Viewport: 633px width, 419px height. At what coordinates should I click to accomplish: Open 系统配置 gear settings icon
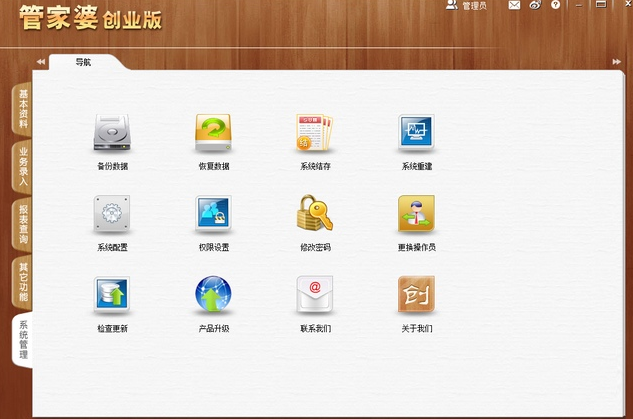coord(112,214)
